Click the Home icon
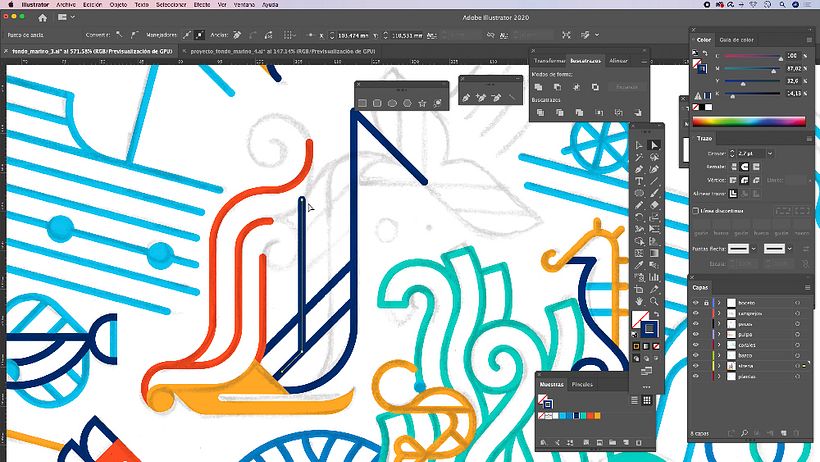Screen dimensions: 820x462 (42, 17)
